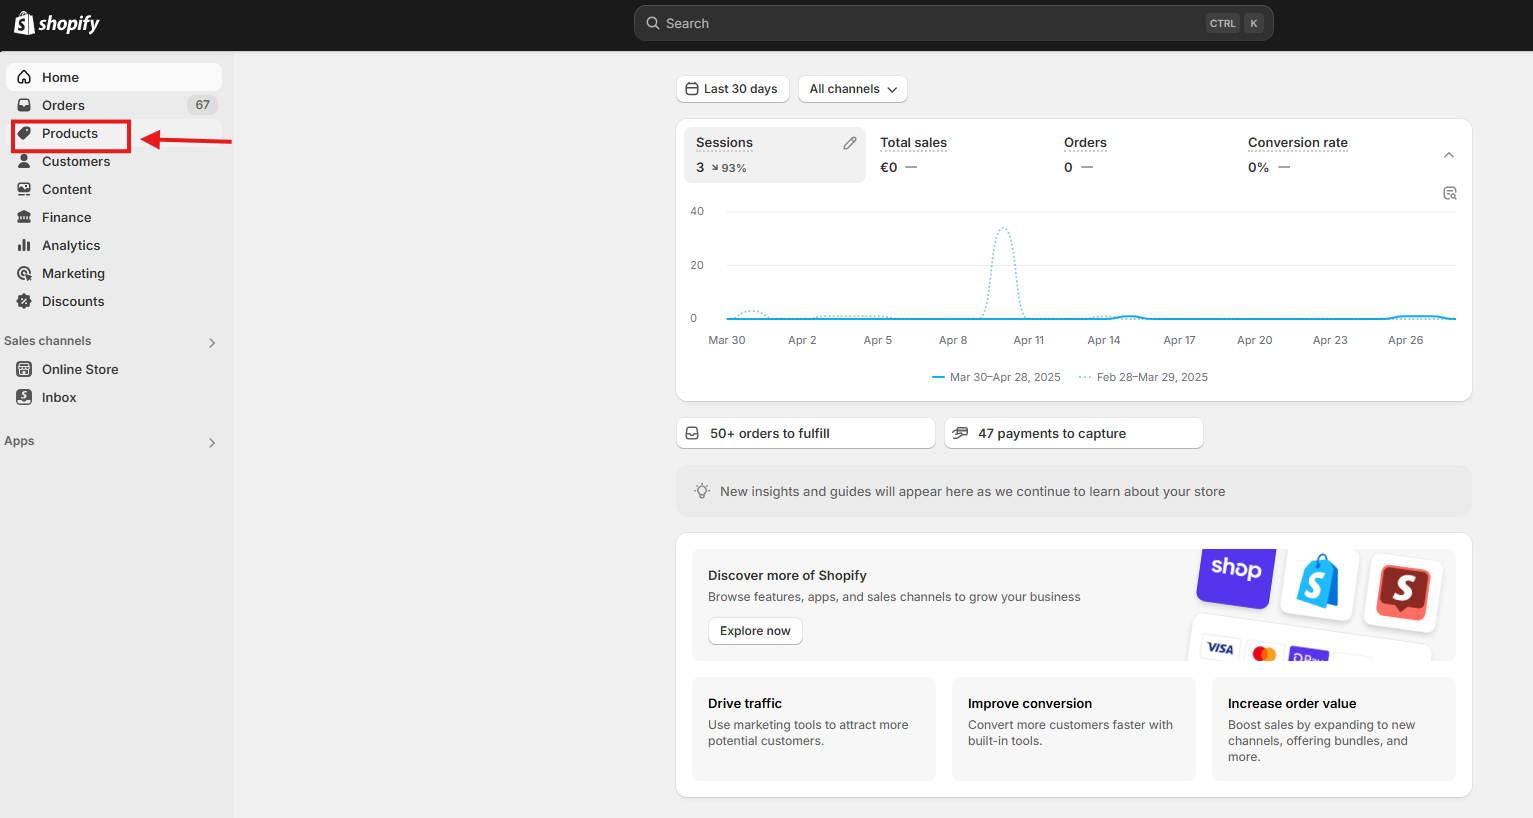The height and width of the screenshot is (818, 1533).
Task: Focus the Search input field
Action: tap(954, 23)
